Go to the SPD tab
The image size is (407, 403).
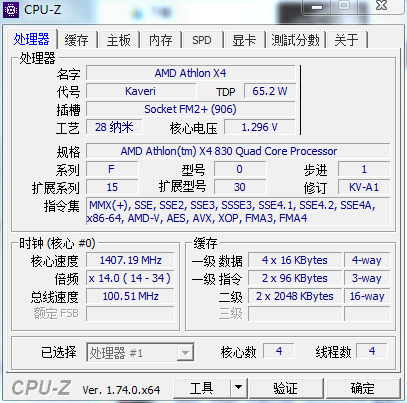pyautogui.click(x=202, y=40)
